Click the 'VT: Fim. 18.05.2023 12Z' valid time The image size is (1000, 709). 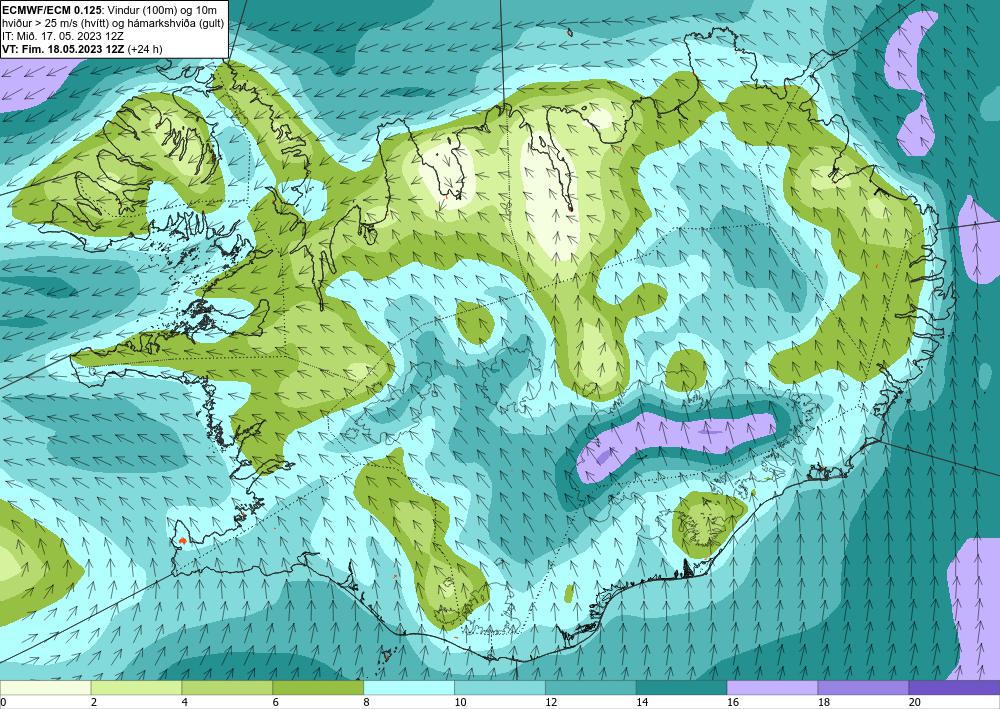[x=64, y=49]
